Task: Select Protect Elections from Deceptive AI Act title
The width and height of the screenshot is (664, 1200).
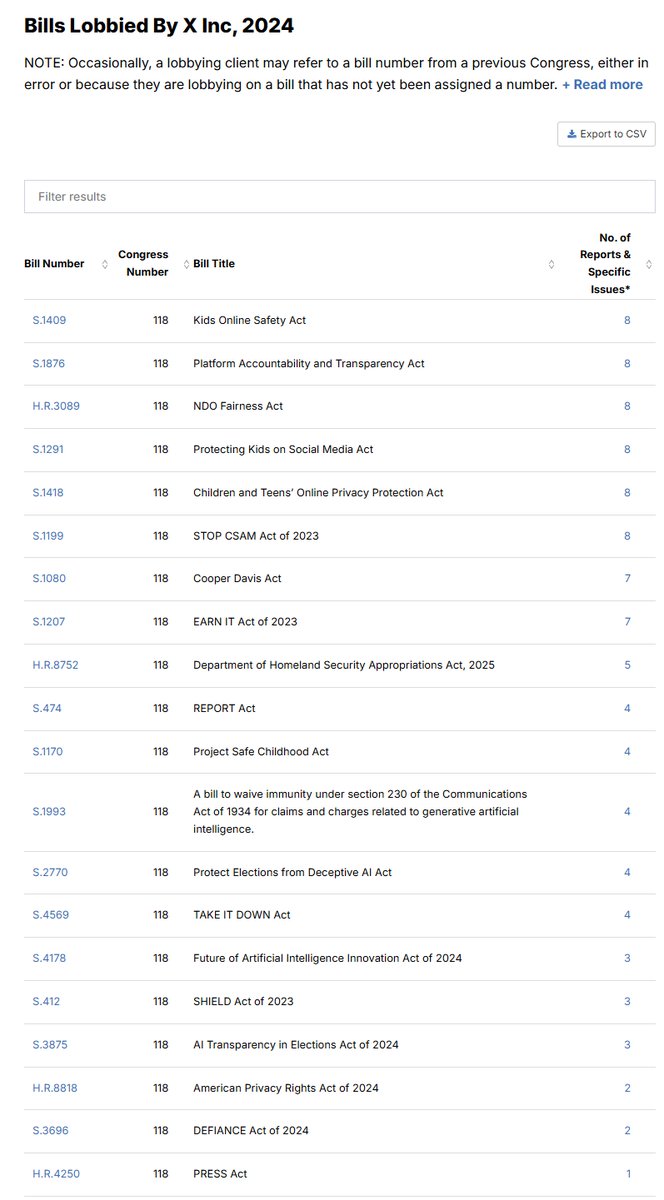Action: 292,873
